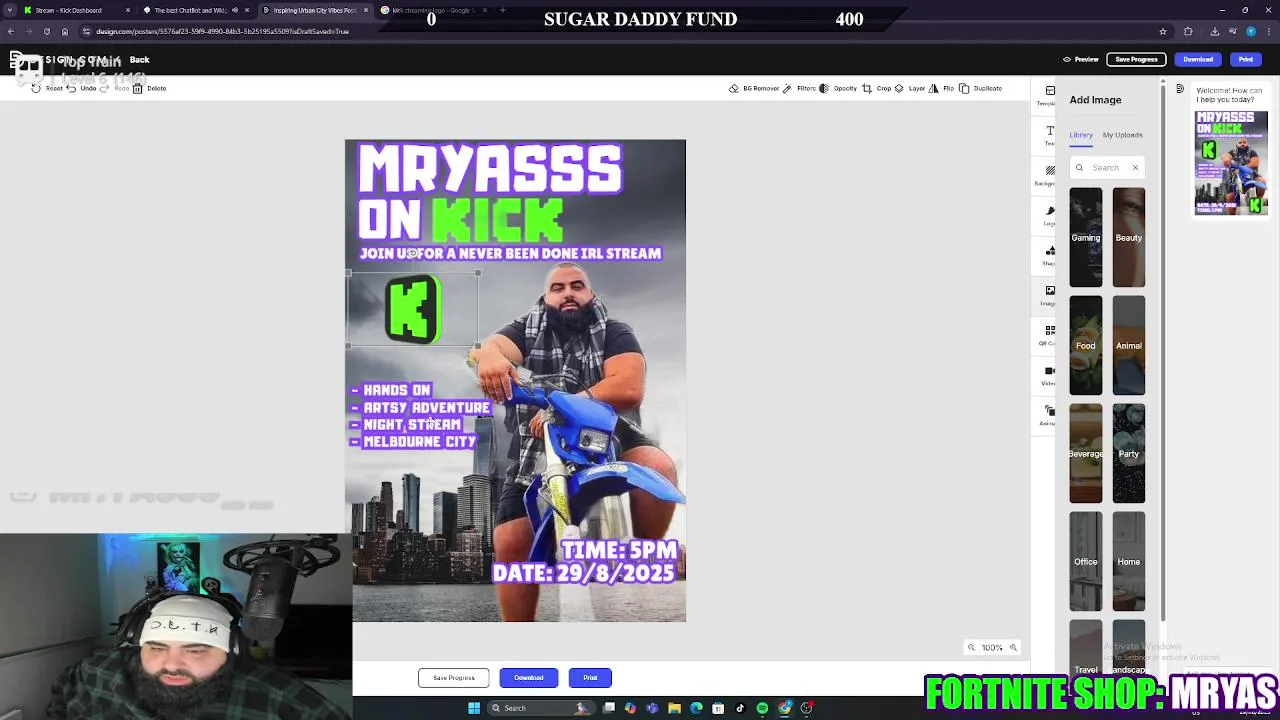Open browser extensions menu
This screenshot has width=1280, height=720.
[x=1188, y=31]
